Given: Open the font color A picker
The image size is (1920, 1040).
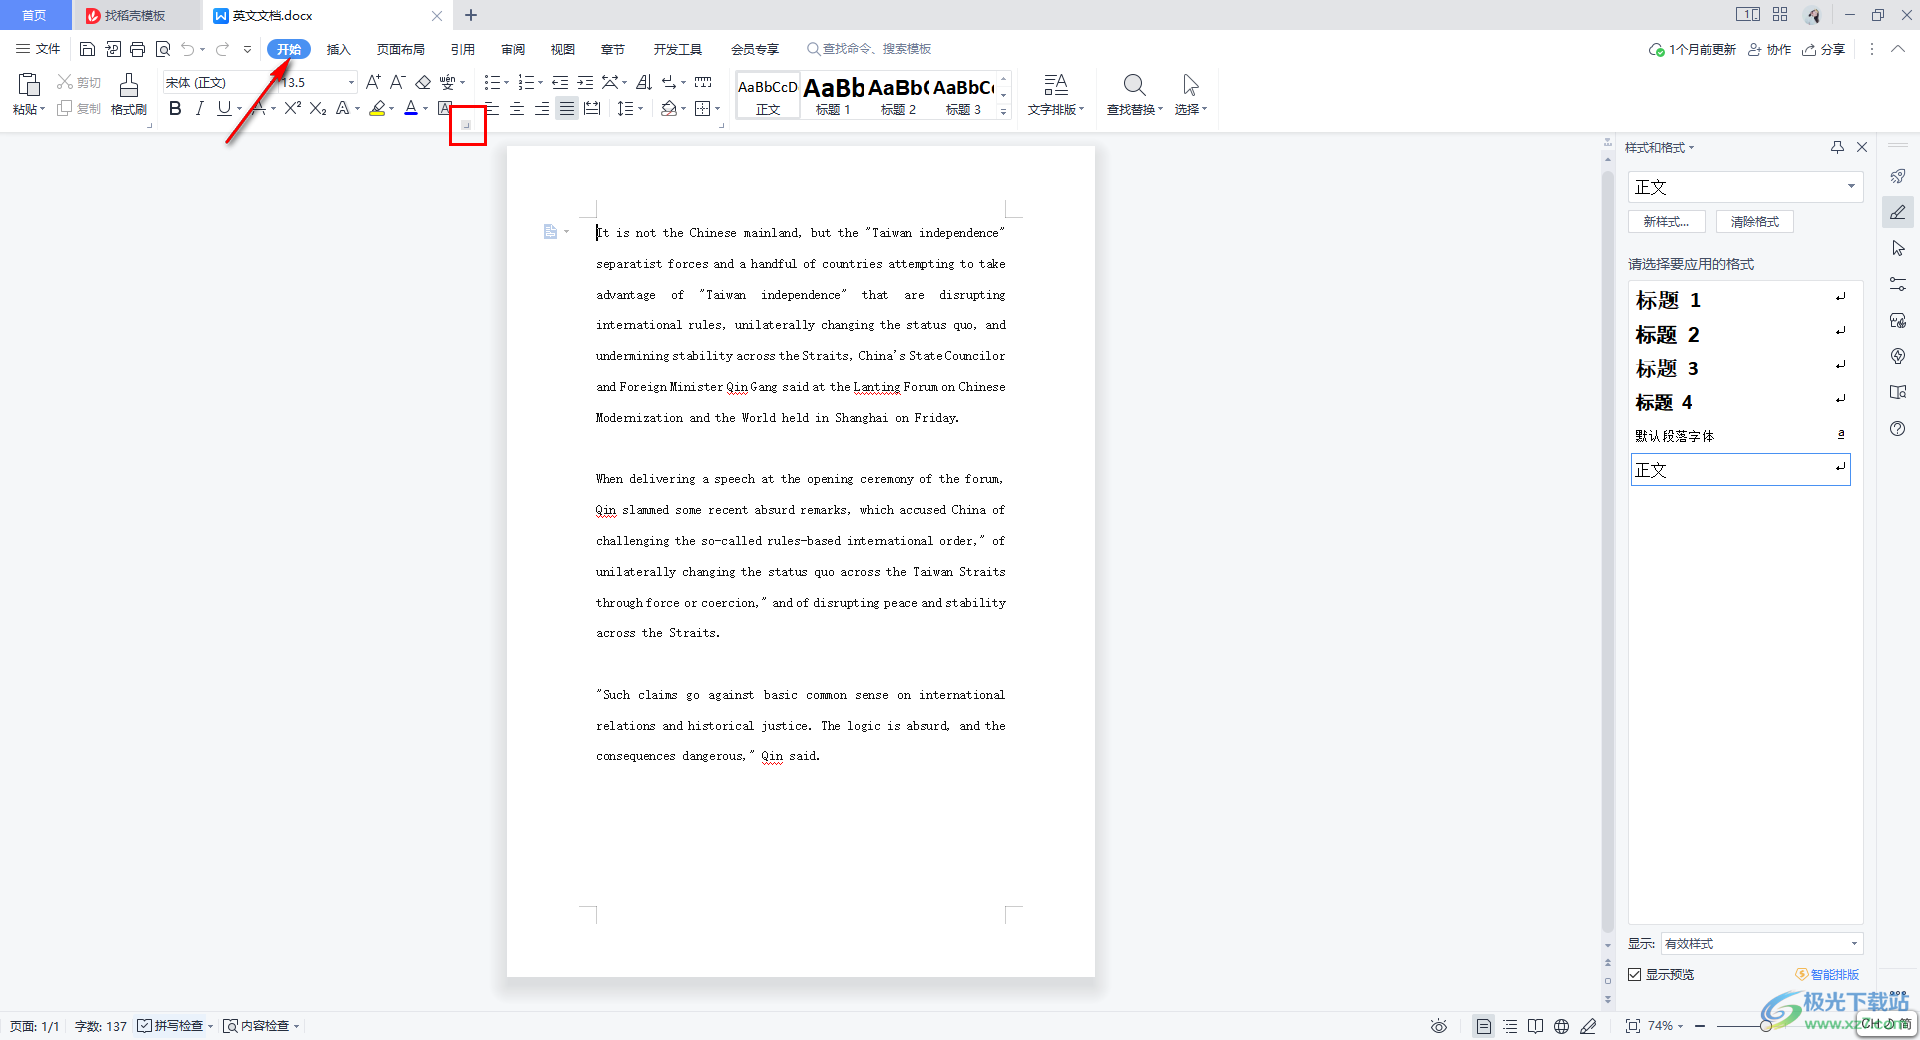Looking at the screenshot, I should (411, 108).
